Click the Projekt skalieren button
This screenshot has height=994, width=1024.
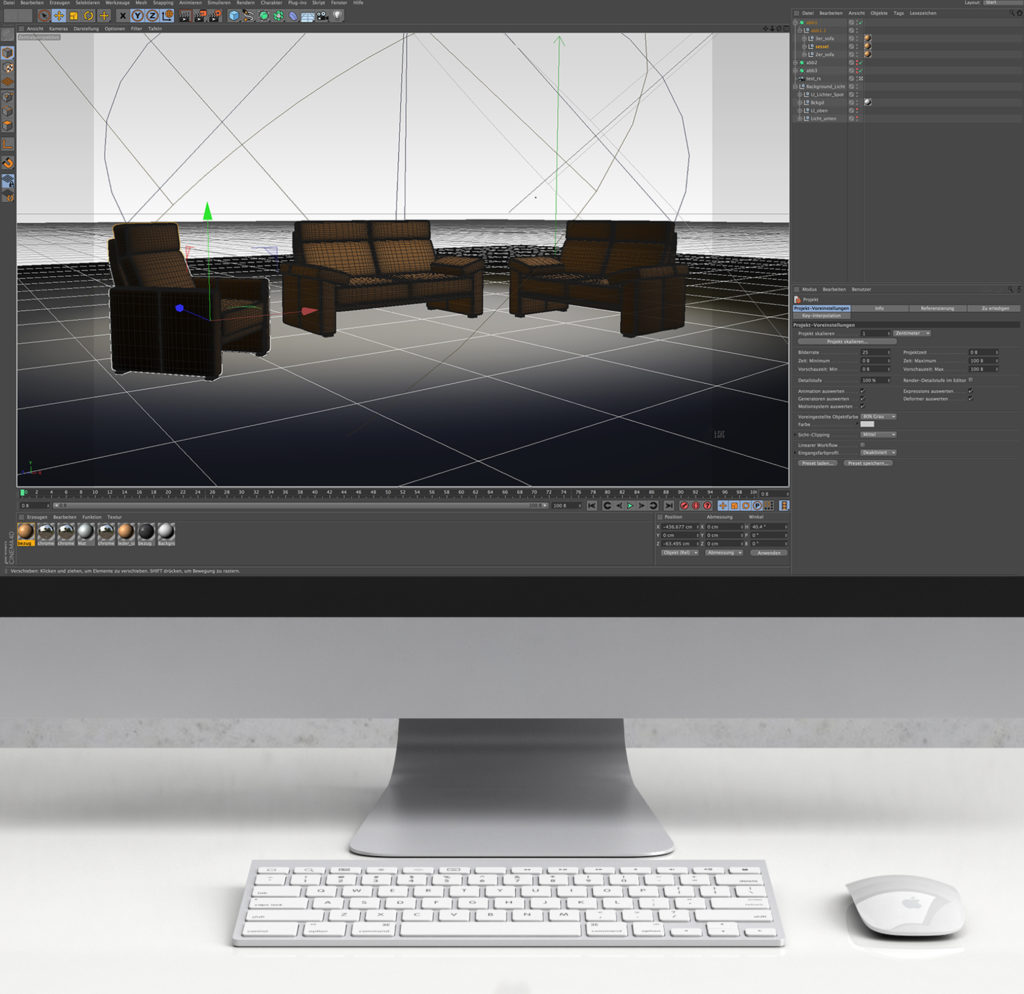[847, 342]
